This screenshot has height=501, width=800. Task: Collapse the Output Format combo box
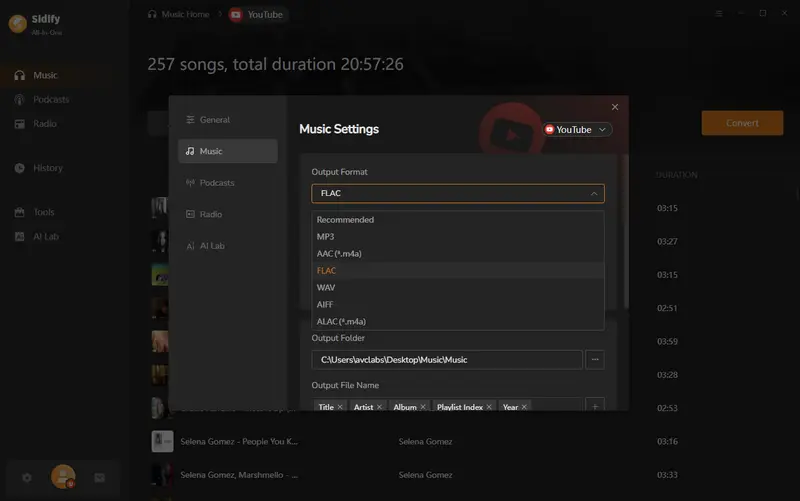[x=457, y=194]
